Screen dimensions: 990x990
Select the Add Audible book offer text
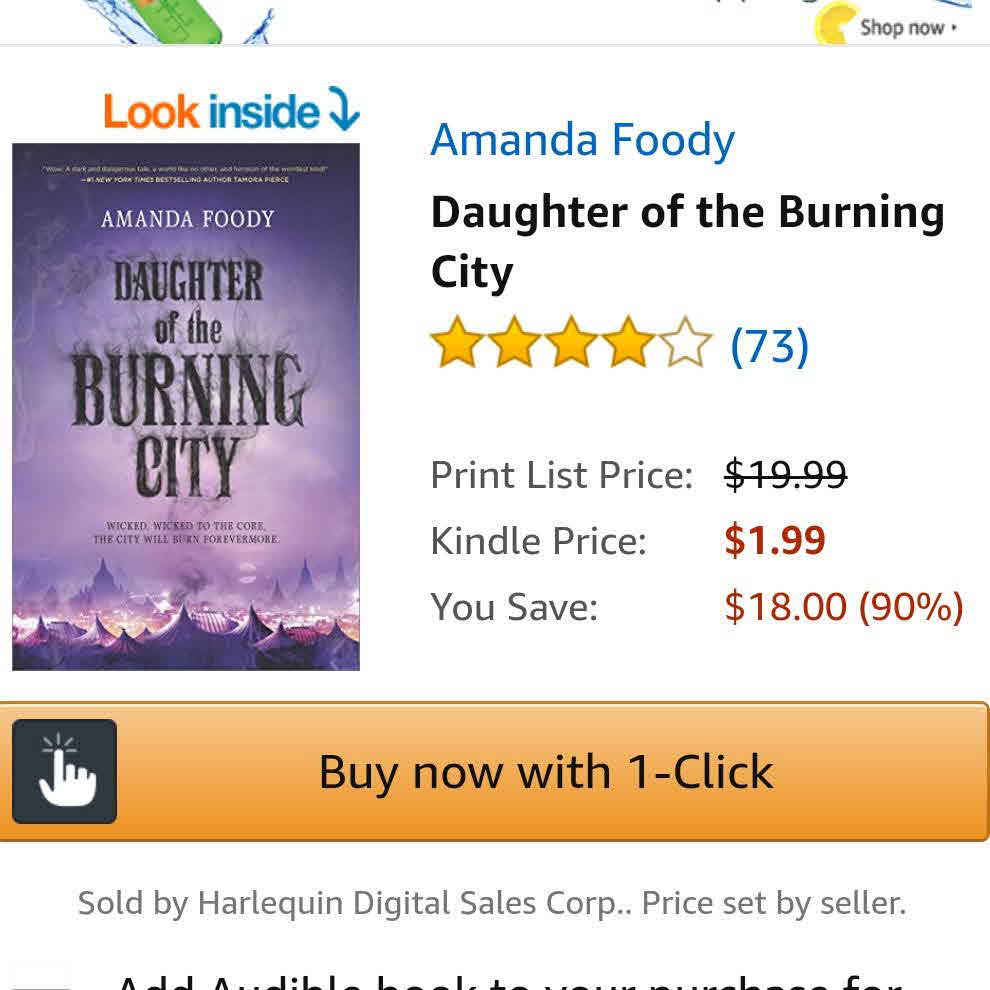(510, 980)
